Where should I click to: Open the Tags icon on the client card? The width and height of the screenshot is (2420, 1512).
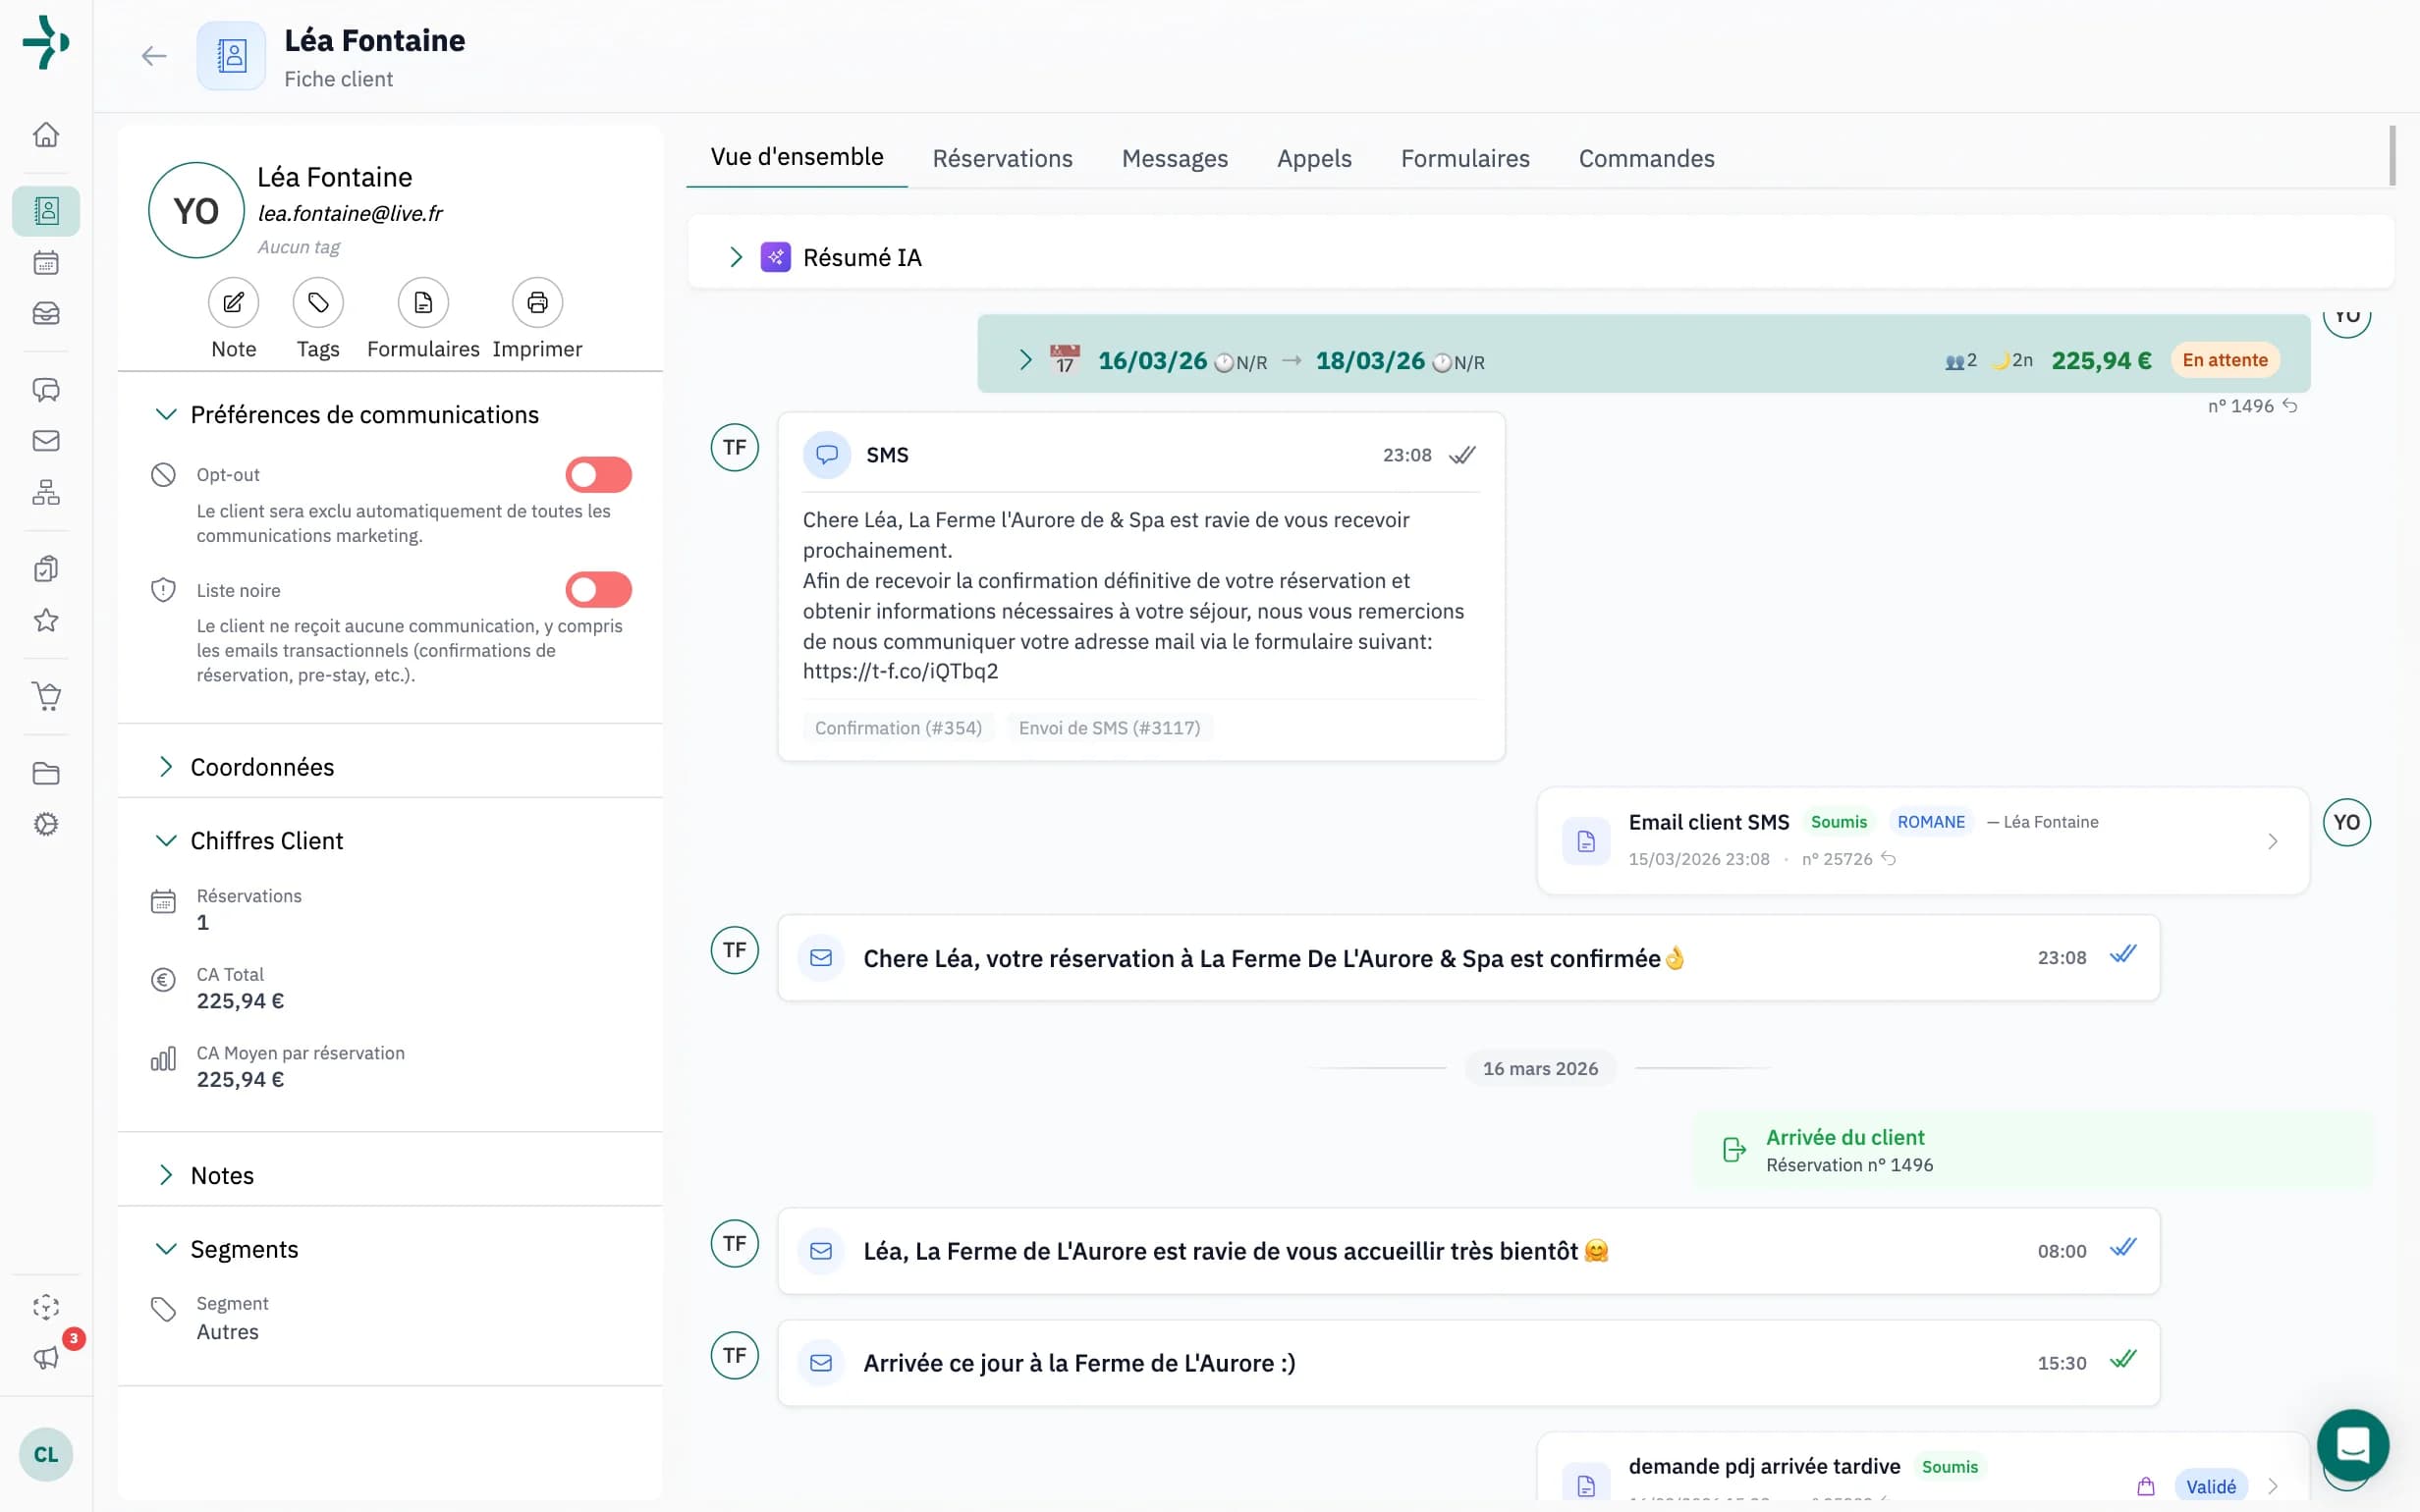pyautogui.click(x=317, y=301)
